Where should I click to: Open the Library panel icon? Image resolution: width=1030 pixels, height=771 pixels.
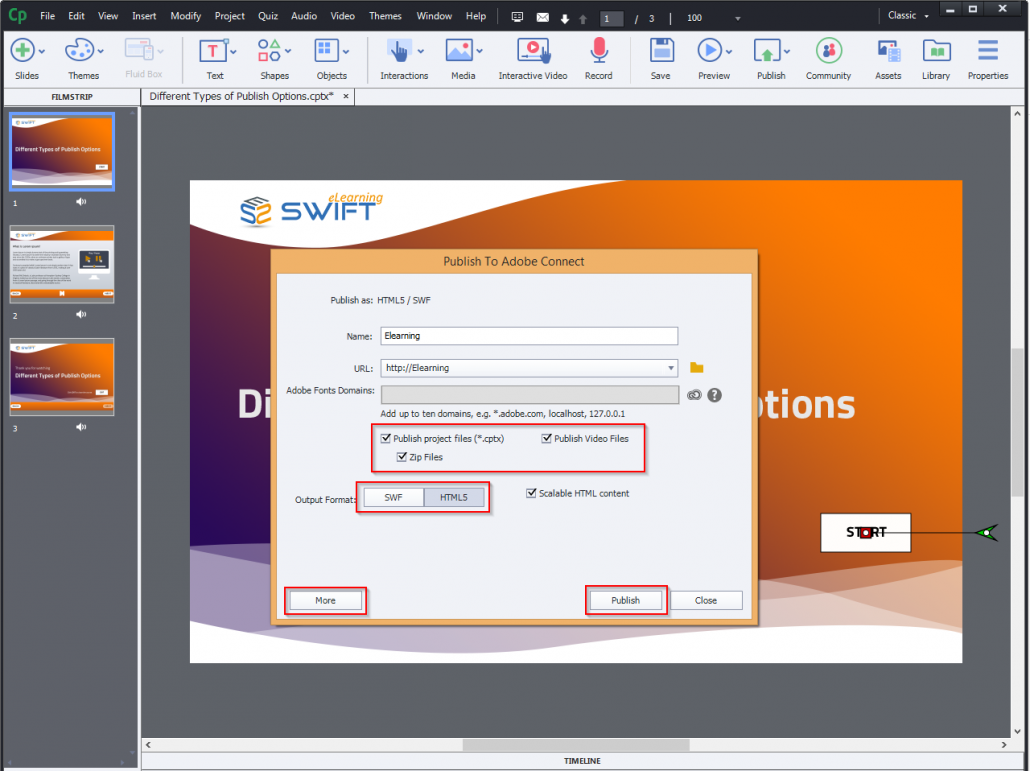(937, 51)
